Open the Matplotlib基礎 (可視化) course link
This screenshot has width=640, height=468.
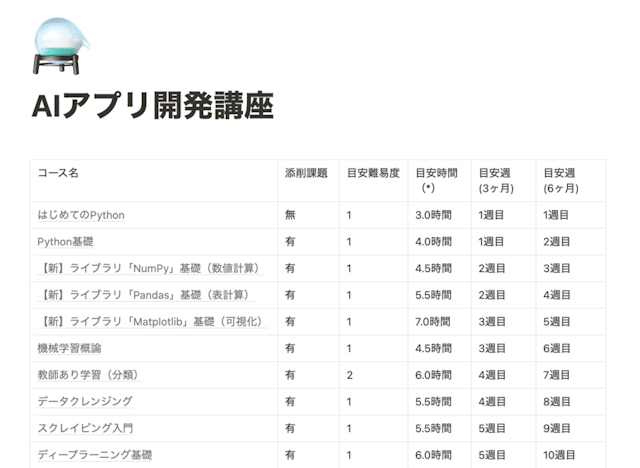(x=152, y=322)
